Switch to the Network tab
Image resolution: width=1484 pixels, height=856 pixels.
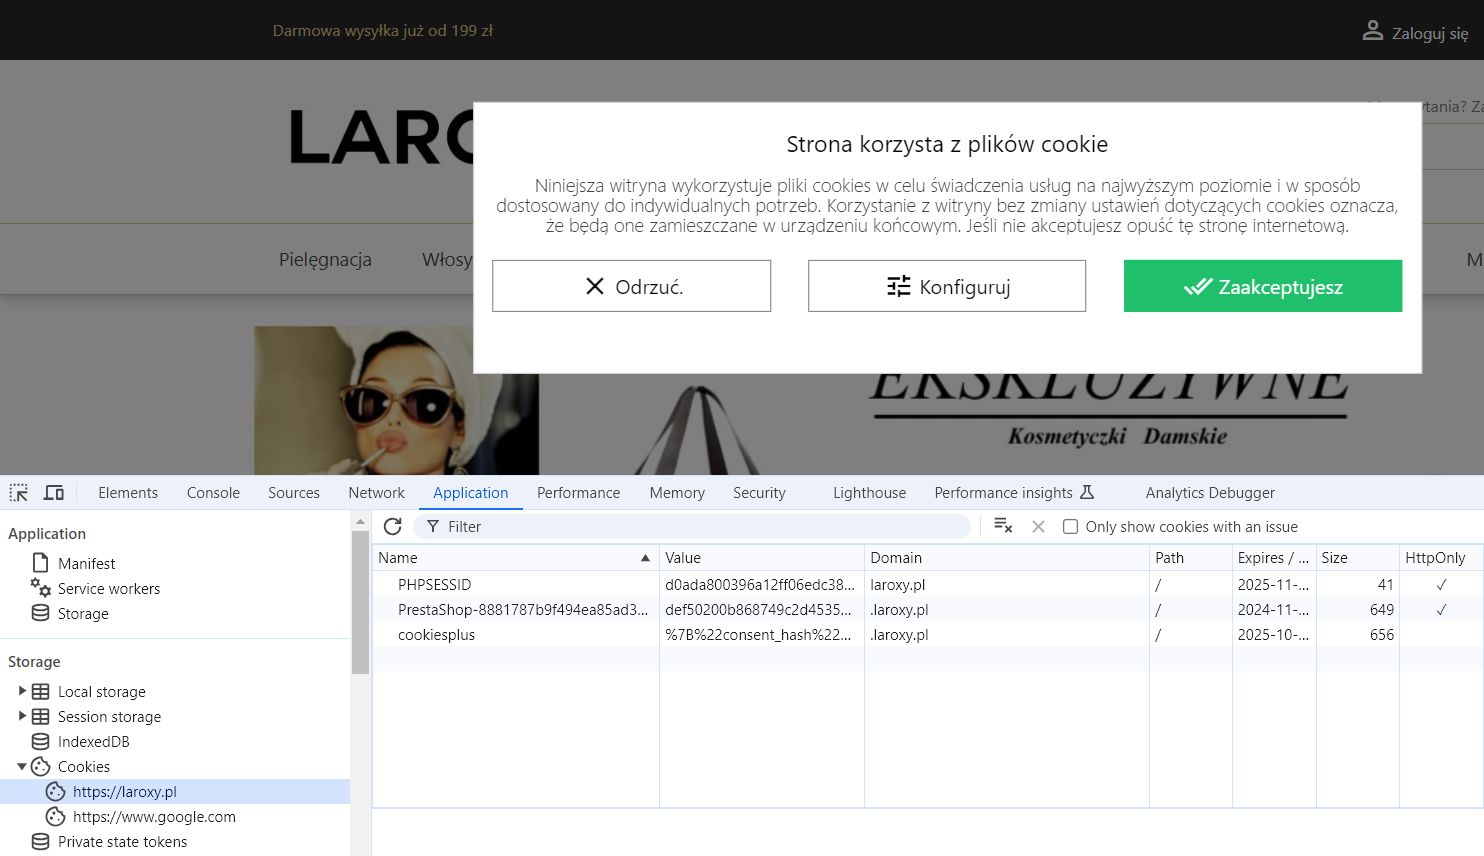click(376, 493)
